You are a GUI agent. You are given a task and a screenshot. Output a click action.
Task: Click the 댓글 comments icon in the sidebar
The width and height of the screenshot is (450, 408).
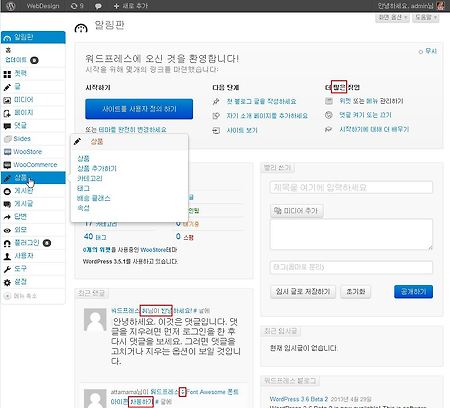coord(7,126)
